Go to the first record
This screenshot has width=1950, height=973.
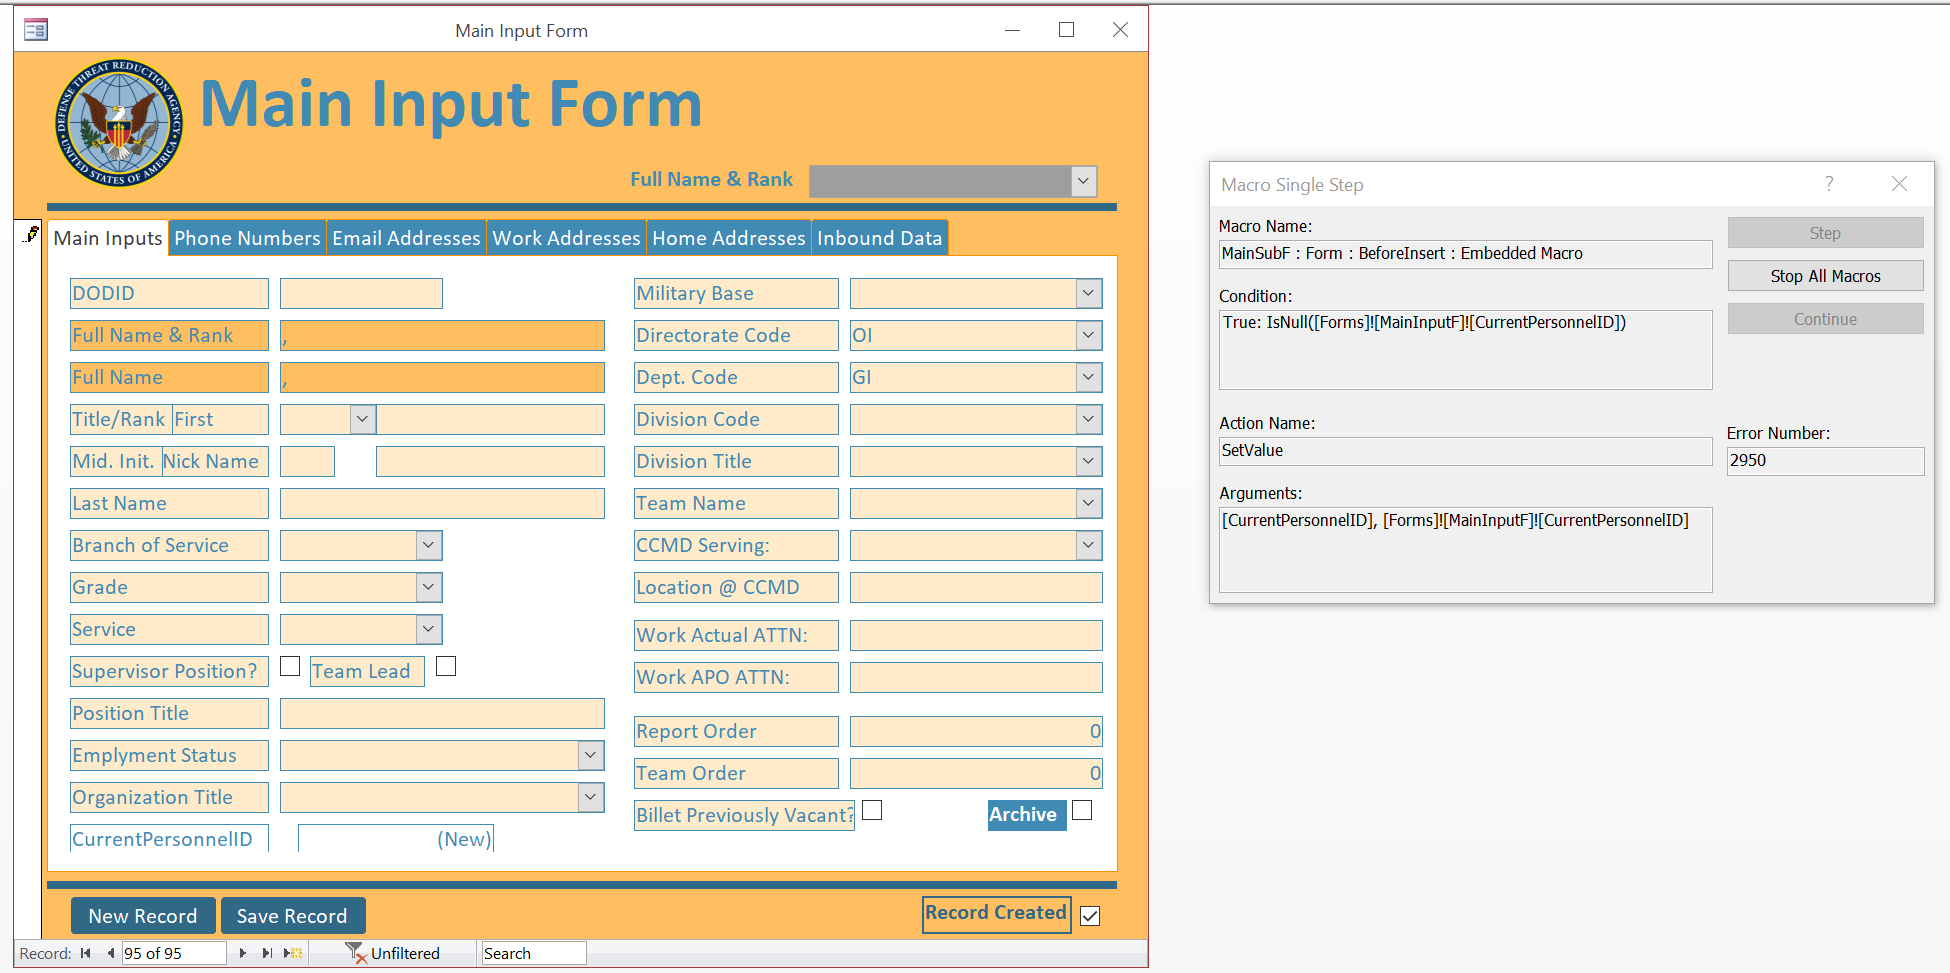[x=86, y=953]
